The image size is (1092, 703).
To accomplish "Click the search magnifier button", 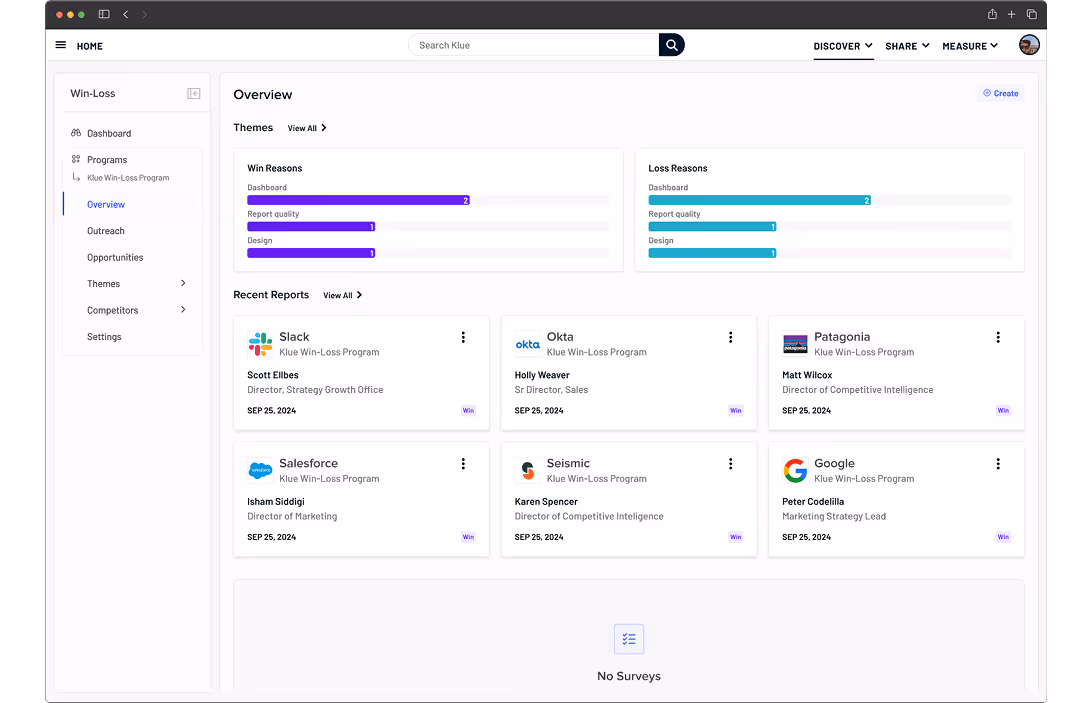I will 671,45.
